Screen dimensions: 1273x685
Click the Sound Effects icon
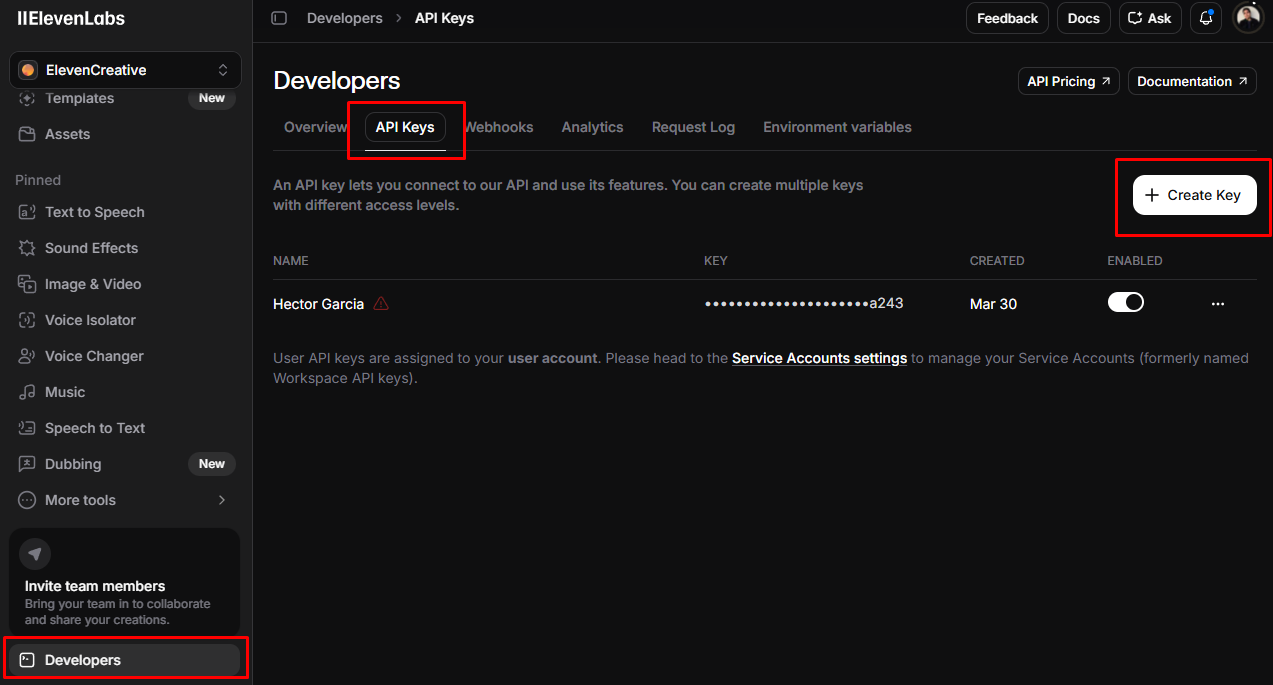(x=27, y=248)
